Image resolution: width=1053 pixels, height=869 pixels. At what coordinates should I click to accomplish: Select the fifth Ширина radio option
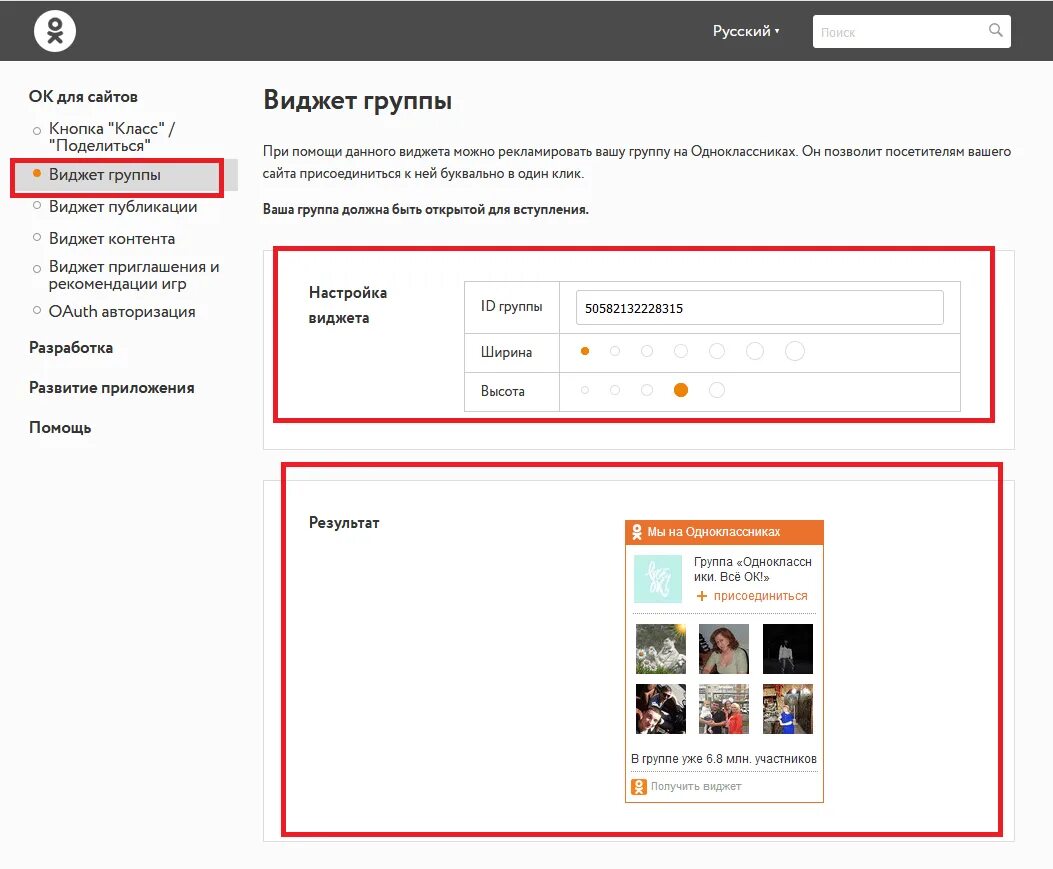pos(717,351)
